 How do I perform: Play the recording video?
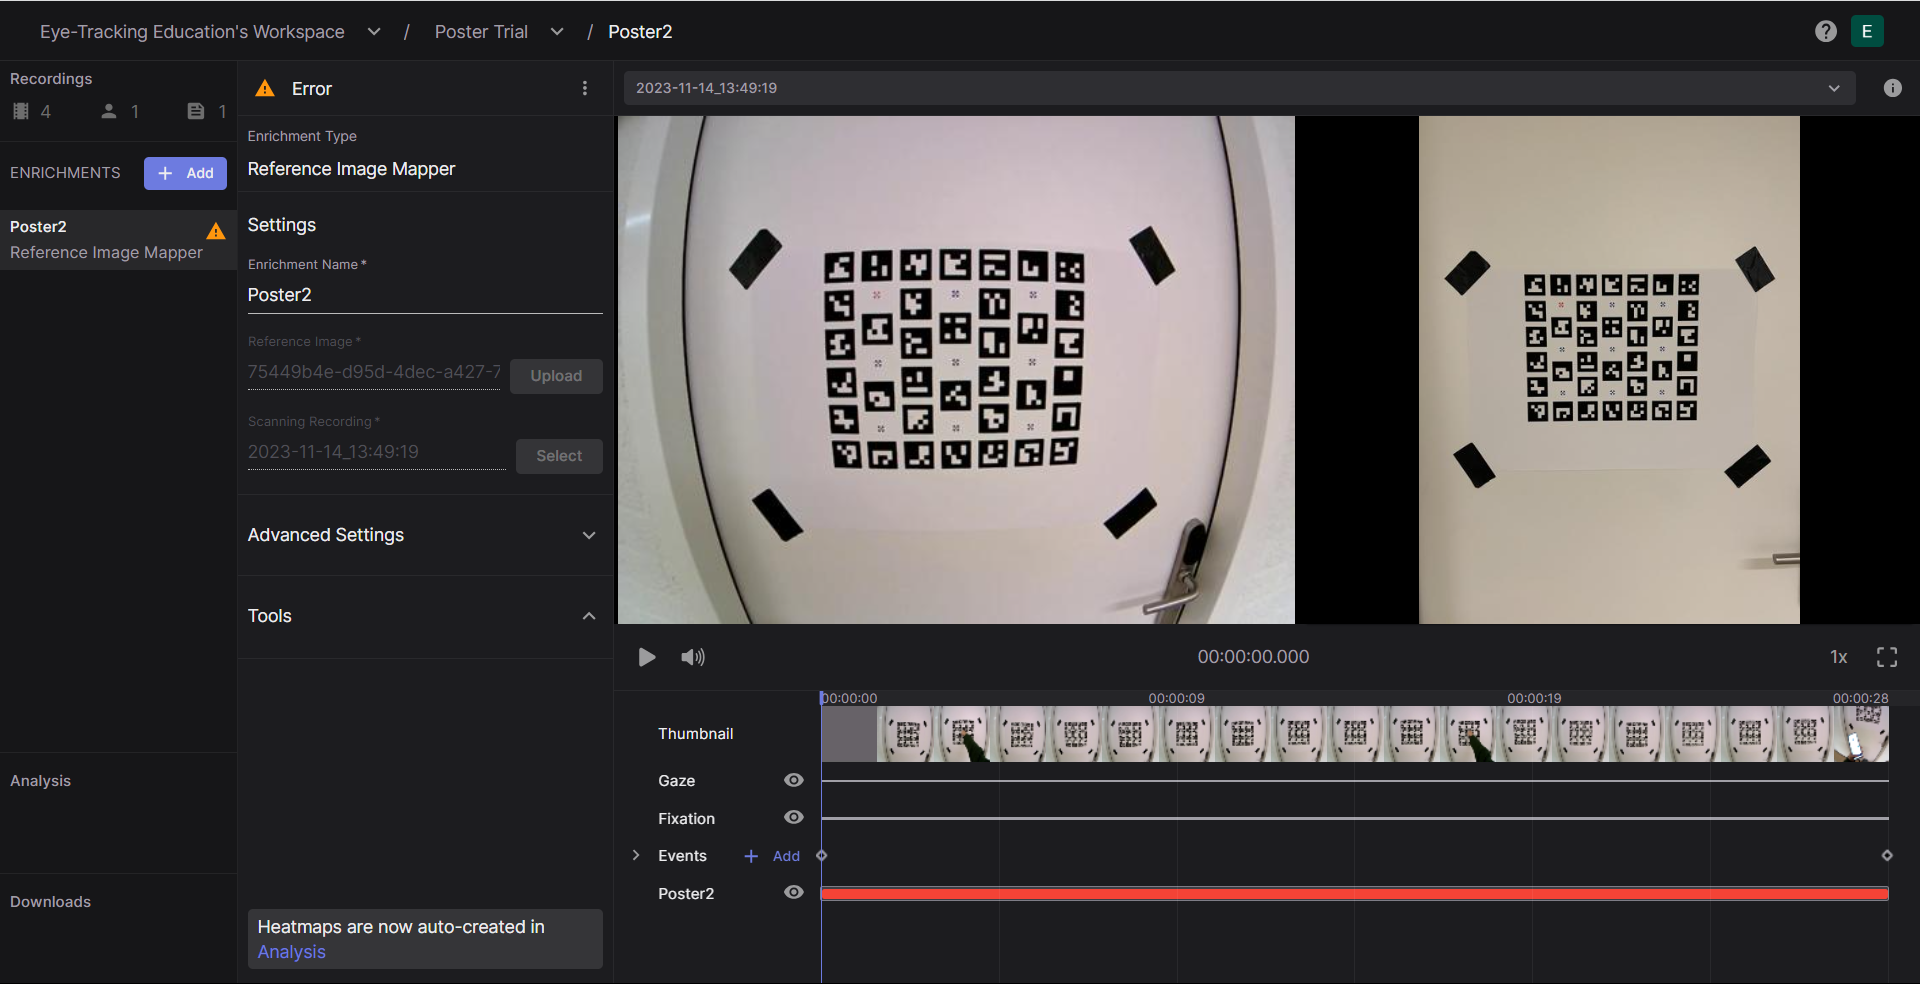[647, 657]
